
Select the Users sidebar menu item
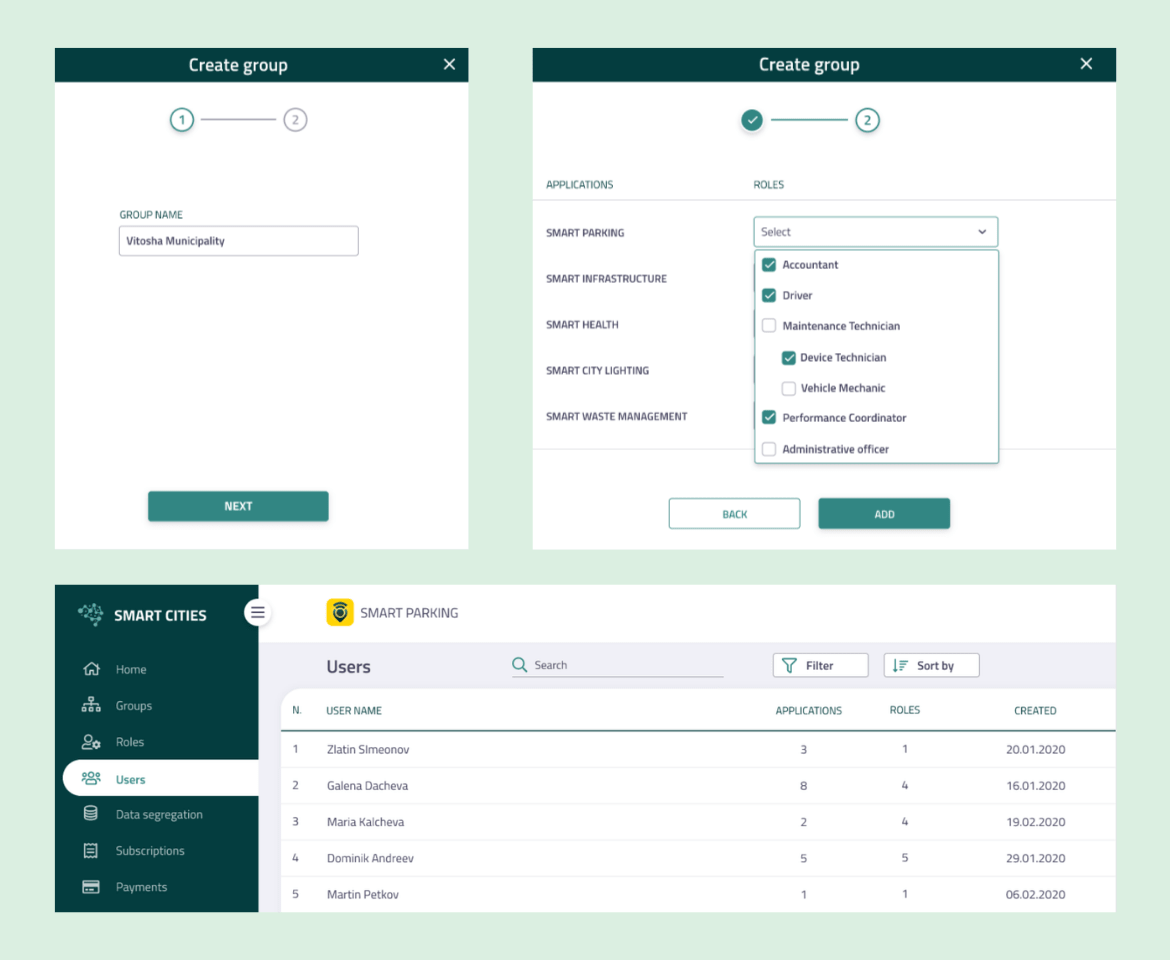point(130,779)
